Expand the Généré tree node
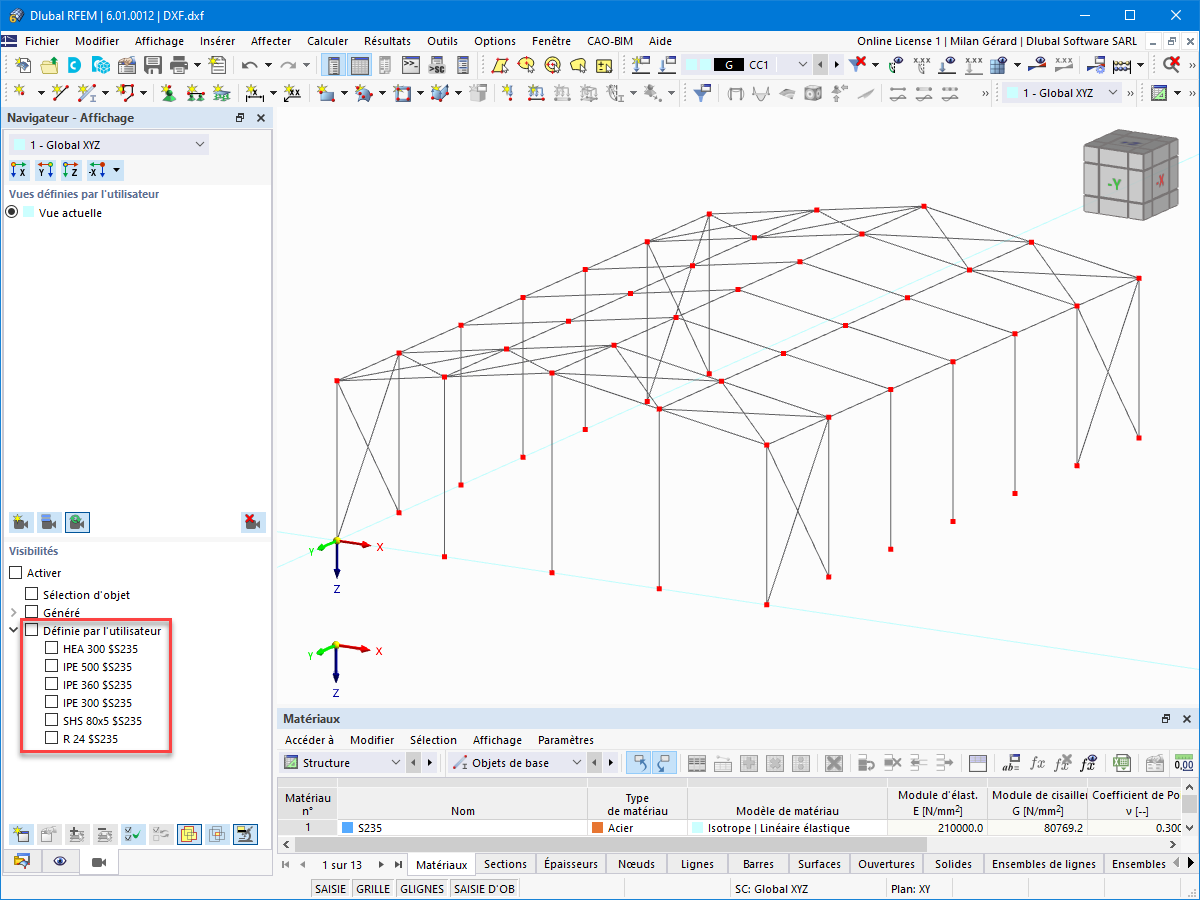This screenshot has height=900, width=1200. coord(13,612)
